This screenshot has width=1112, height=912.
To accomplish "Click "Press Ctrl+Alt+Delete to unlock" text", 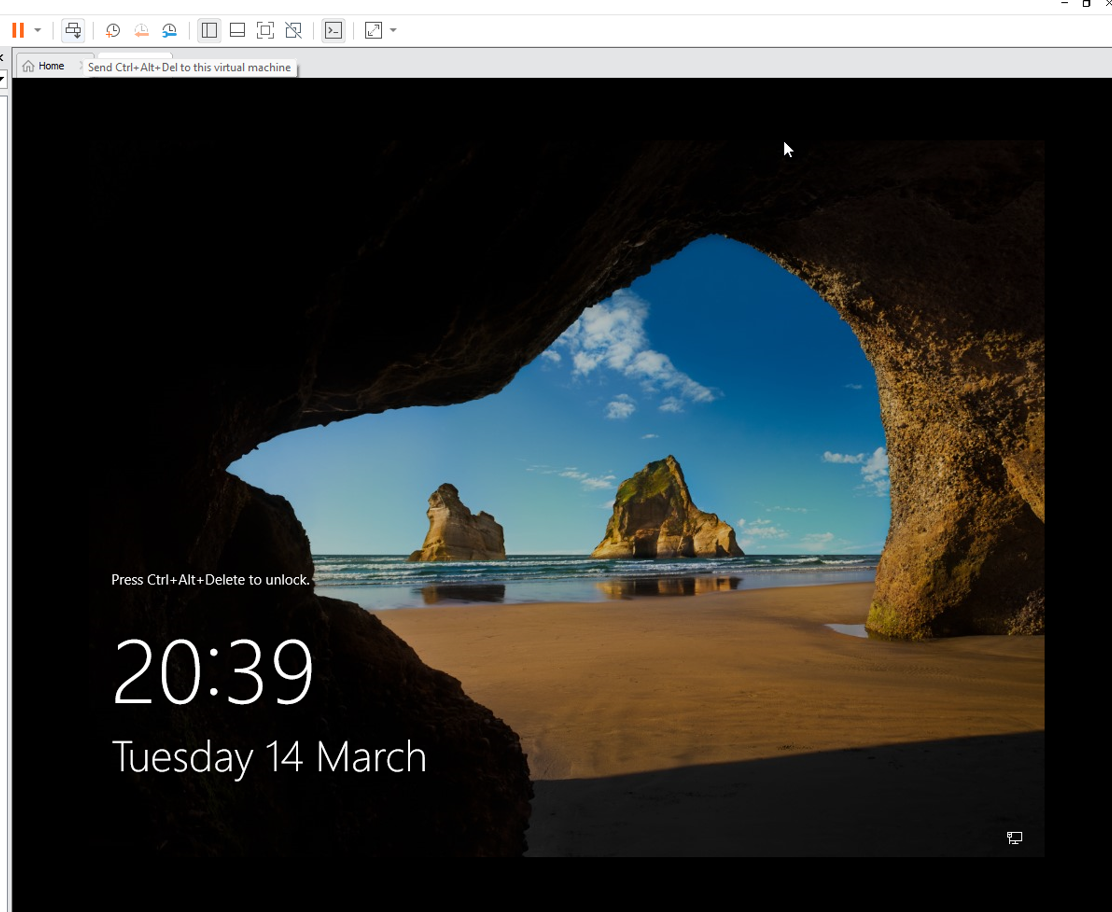I will 210,580.
